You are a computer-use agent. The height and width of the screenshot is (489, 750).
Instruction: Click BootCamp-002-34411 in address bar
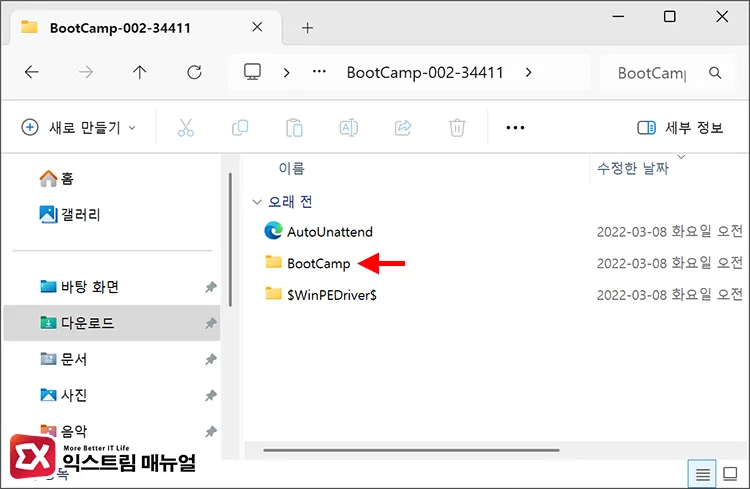(425, 73)
